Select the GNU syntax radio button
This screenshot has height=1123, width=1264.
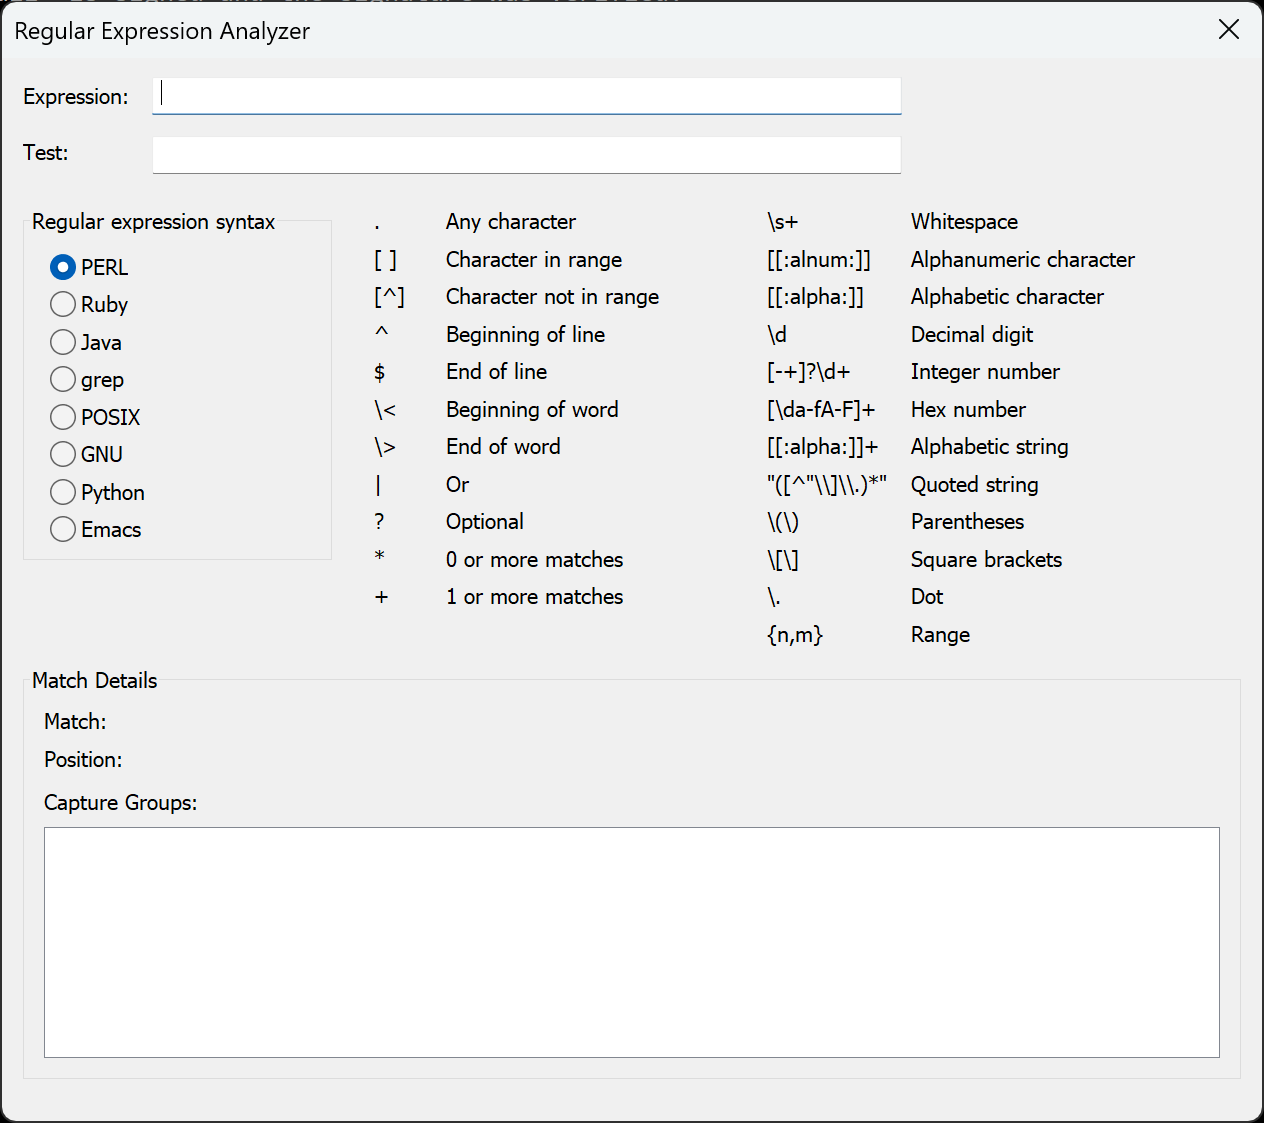point(86,454)
